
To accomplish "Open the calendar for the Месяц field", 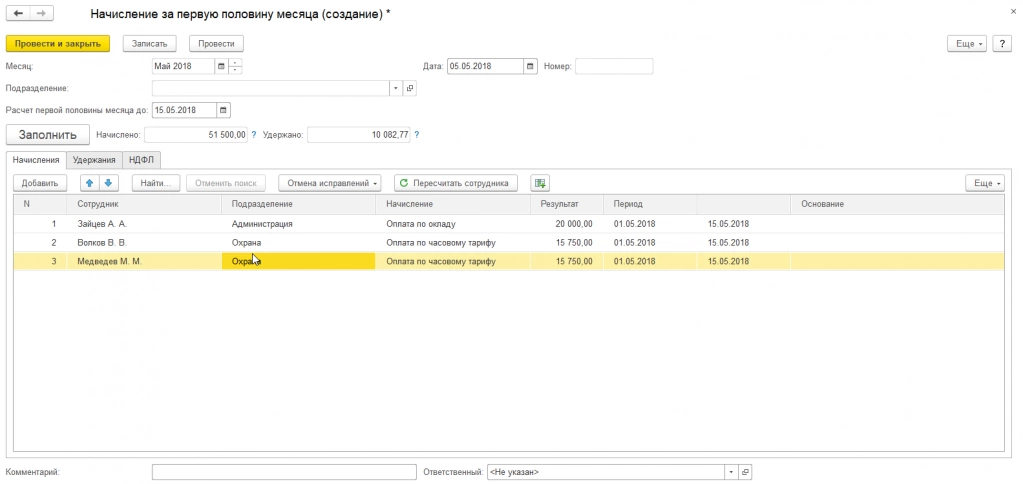I will coord(221,66).
